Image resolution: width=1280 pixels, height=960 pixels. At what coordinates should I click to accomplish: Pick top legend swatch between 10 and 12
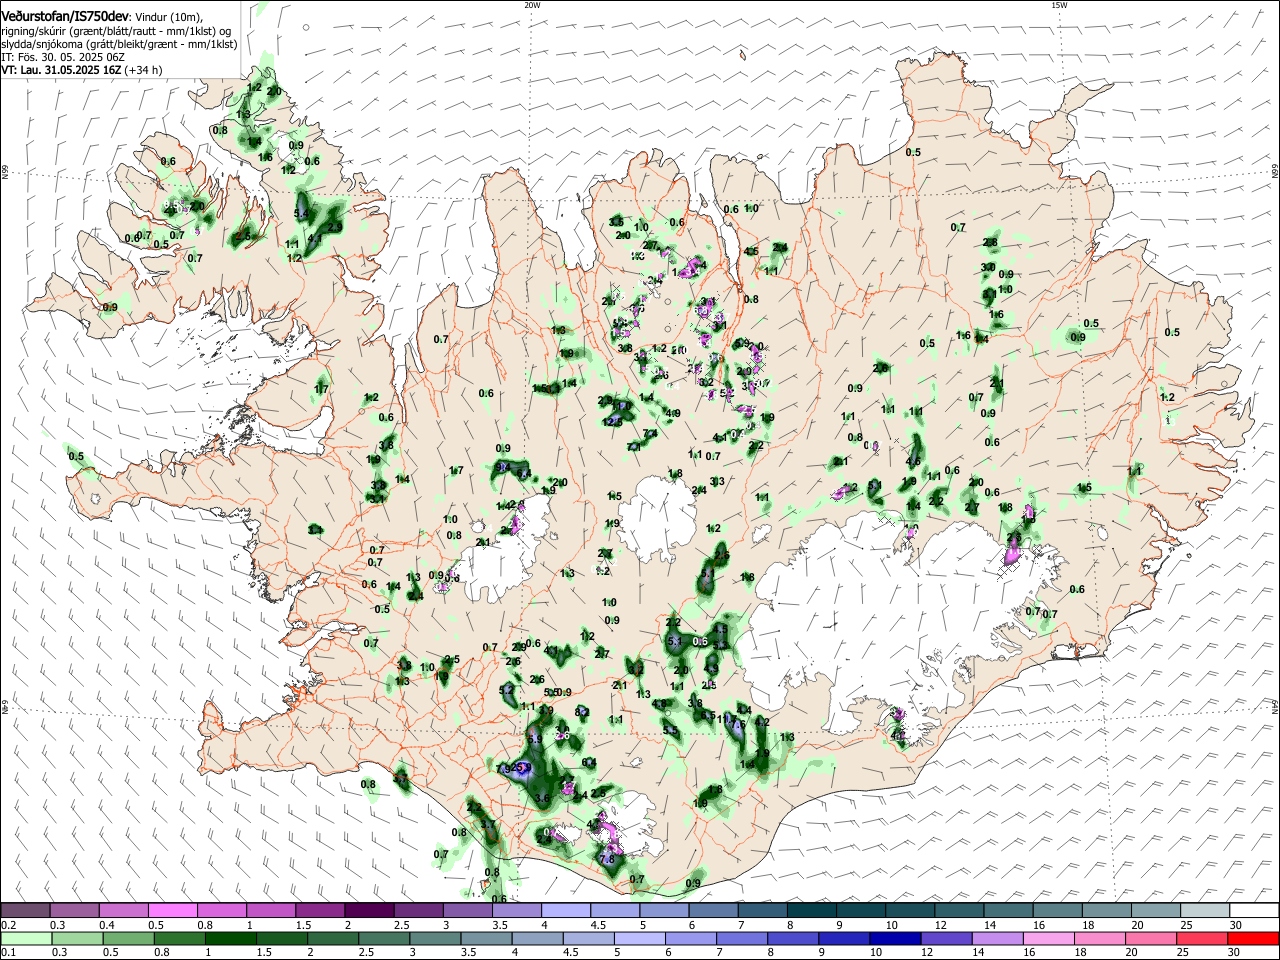click(909, 911)
